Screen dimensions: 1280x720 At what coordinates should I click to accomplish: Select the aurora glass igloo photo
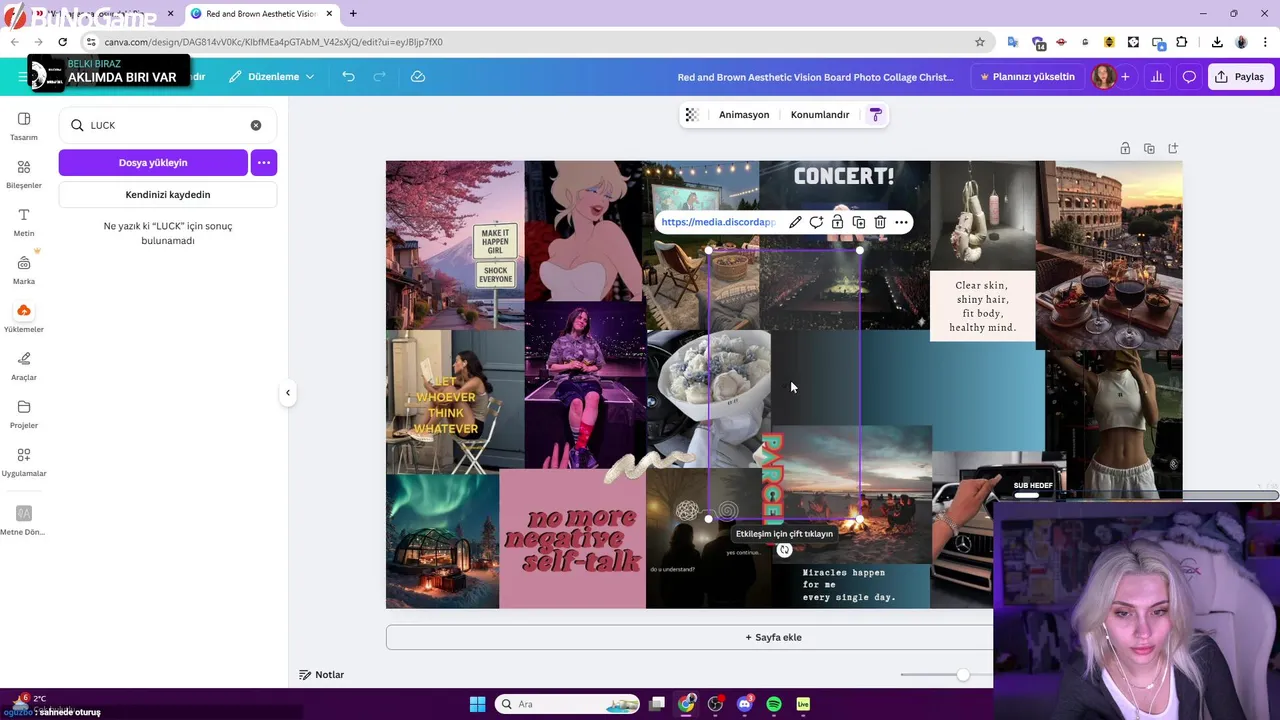pos(442,541)
